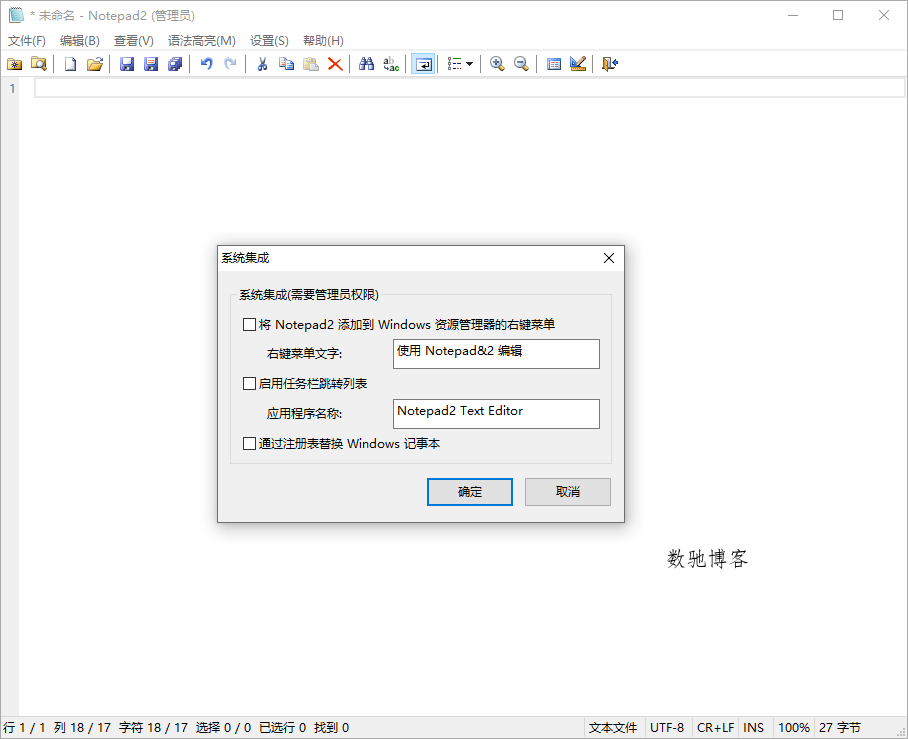Click the 文本文件 status bar entry

[x=613, y=727]
